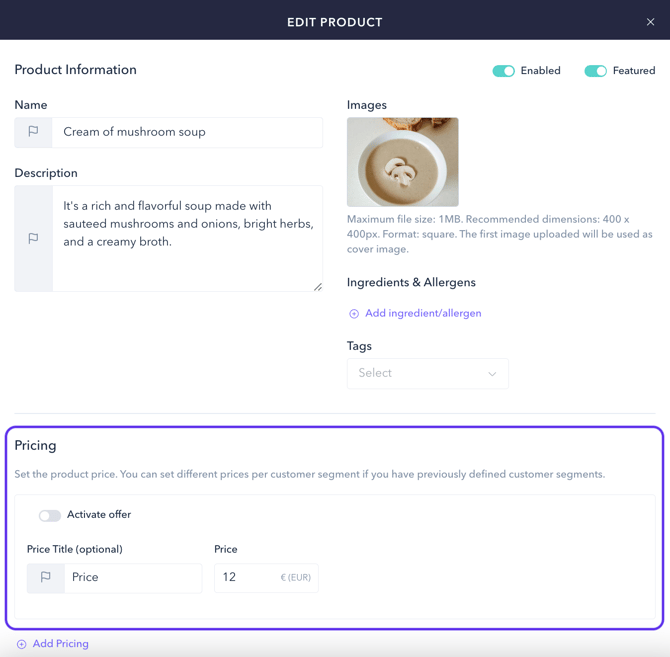Screen dimensions: 670x657
Task: Click the Price Title input field
Action: [x=133, y=578]
